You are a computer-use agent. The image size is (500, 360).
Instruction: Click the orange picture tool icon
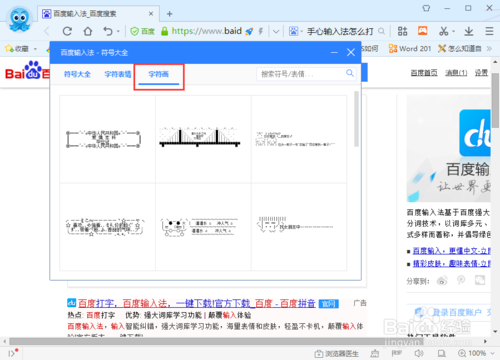423,31
